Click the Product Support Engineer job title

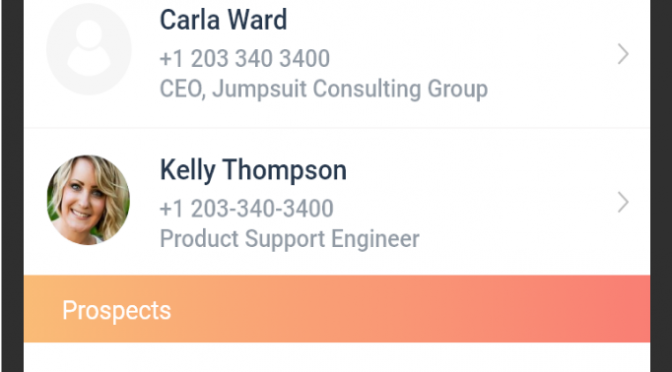coord(289,239)
